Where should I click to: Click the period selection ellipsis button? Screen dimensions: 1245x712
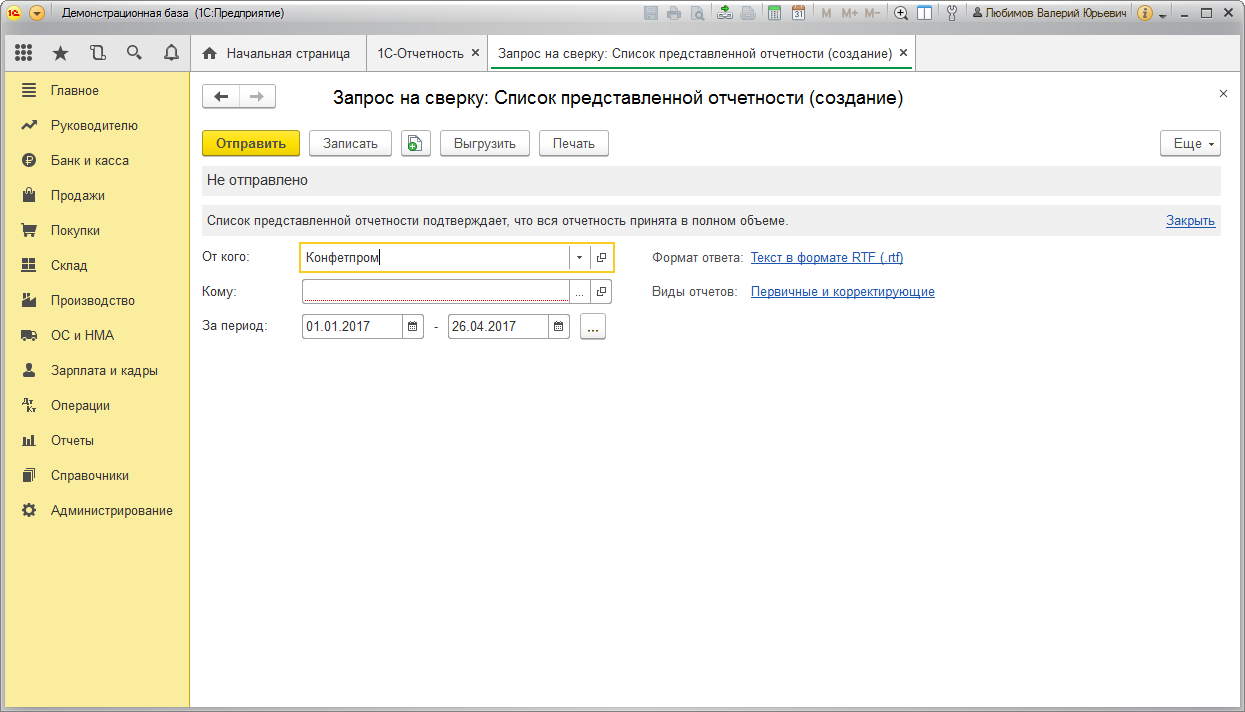[593, 327]
